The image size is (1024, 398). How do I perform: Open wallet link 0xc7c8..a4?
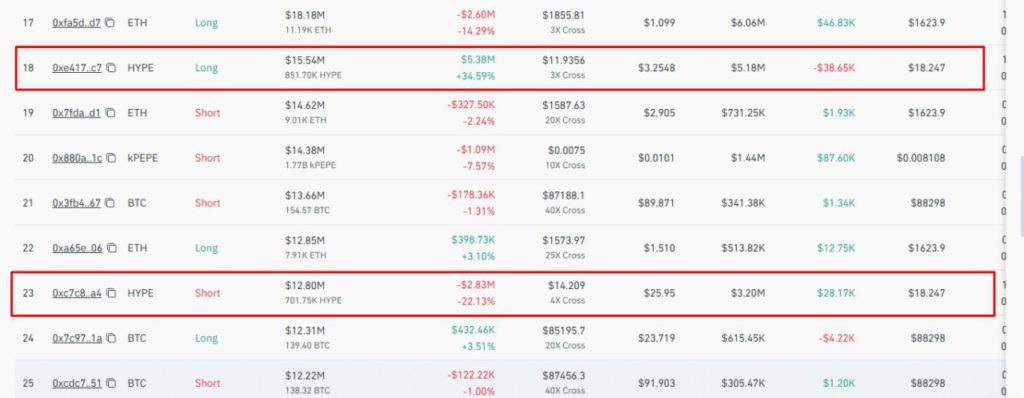(77, 293)
